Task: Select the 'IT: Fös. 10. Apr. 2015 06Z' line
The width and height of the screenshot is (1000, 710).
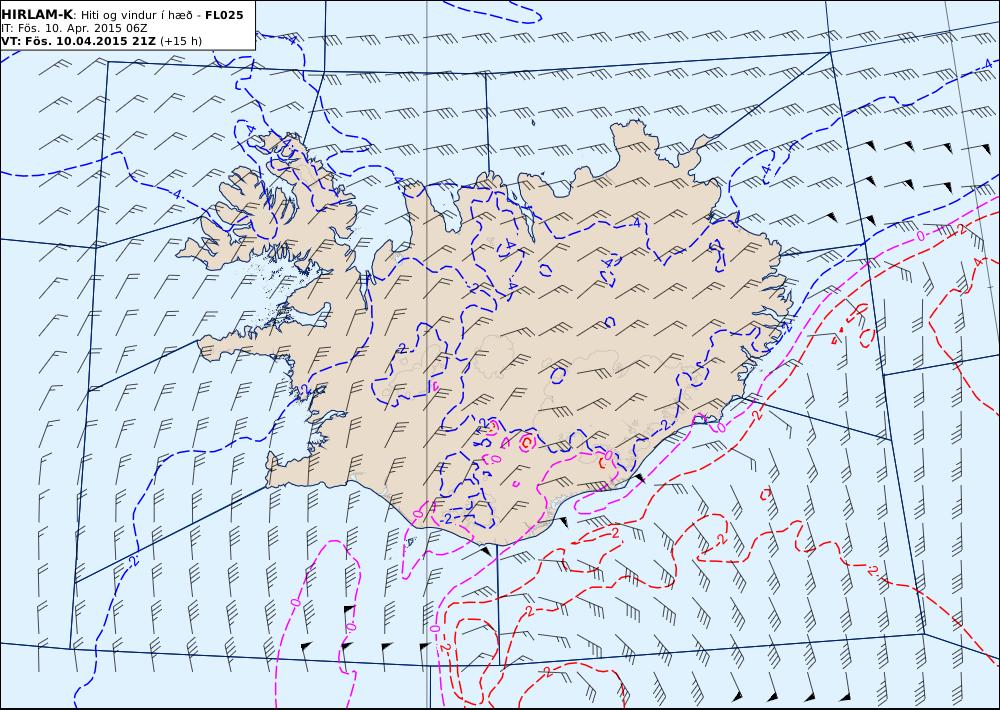Action: coord(75,28)
